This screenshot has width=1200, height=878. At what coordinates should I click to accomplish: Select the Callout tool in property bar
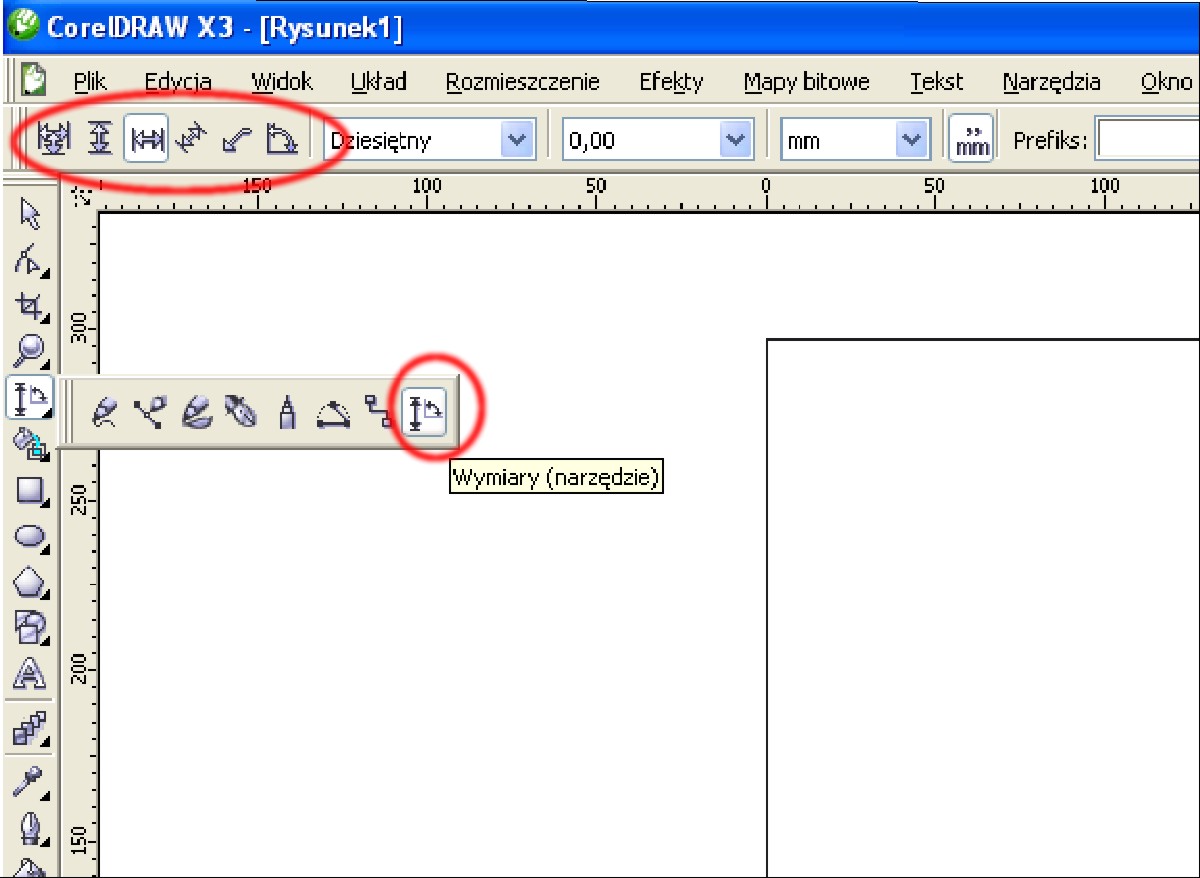pos(235,140)
